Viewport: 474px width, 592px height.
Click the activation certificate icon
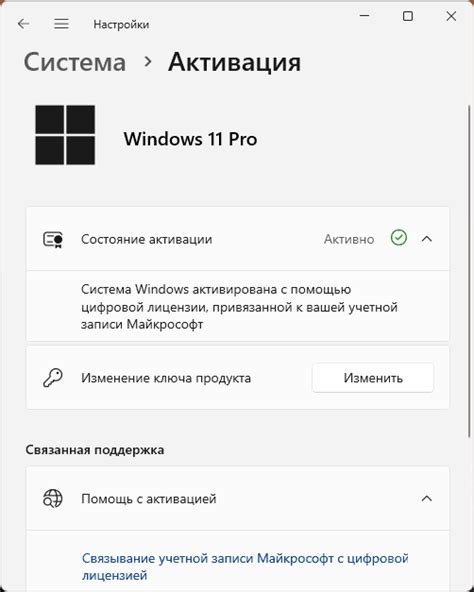pyautogui.click(x=53, y=239)
